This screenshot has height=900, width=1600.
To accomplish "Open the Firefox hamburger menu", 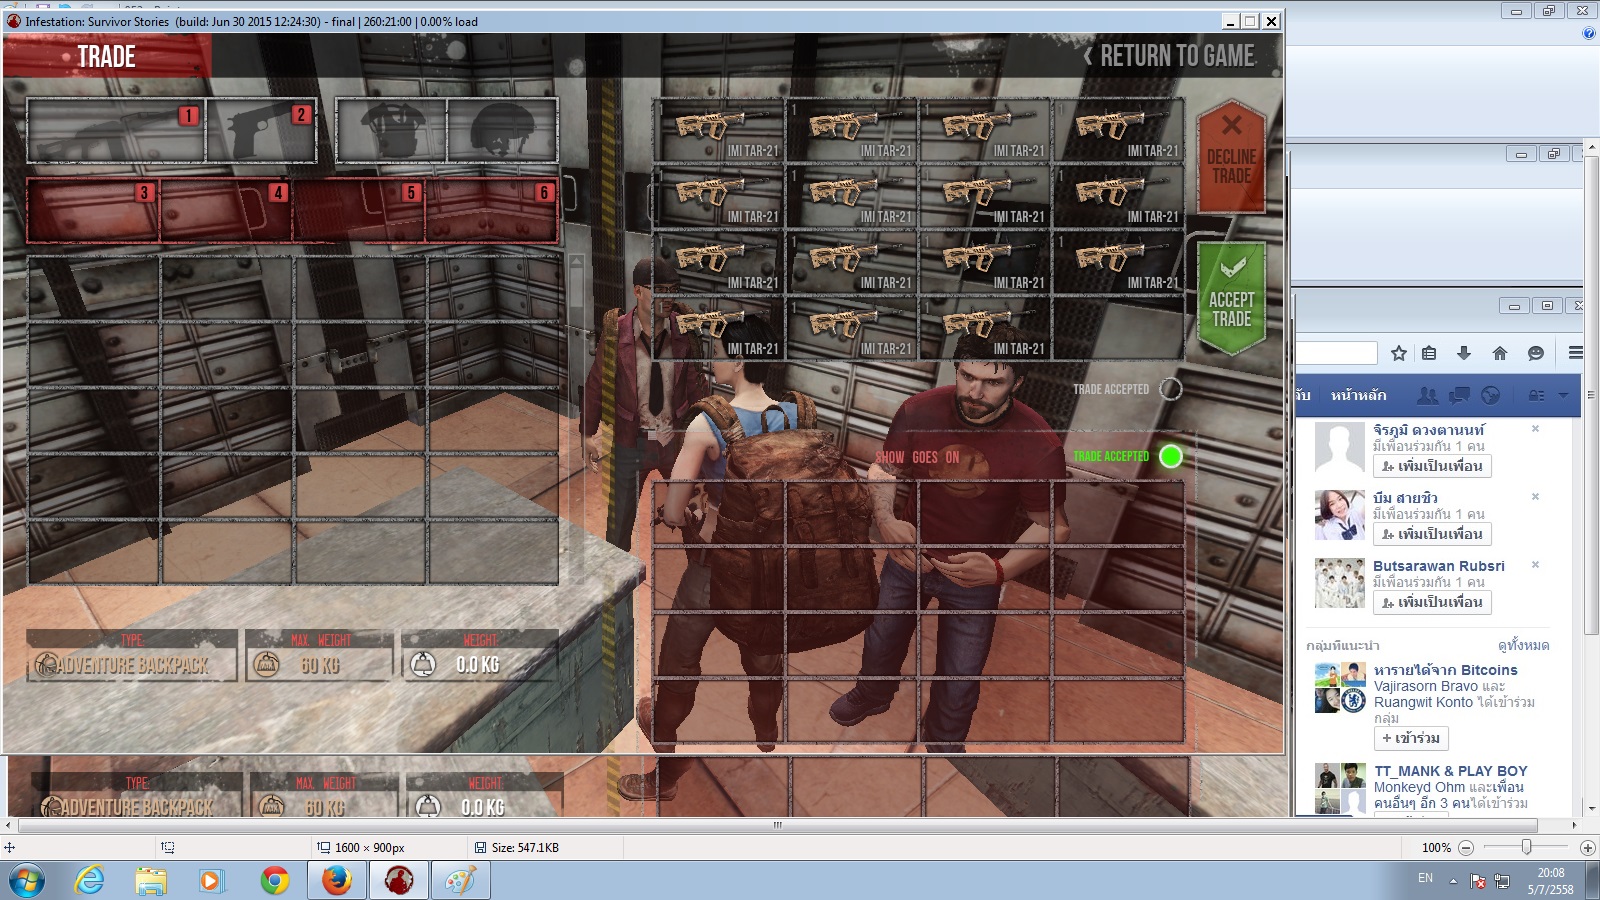I will pyautogui.click(x=1575, y=353).
